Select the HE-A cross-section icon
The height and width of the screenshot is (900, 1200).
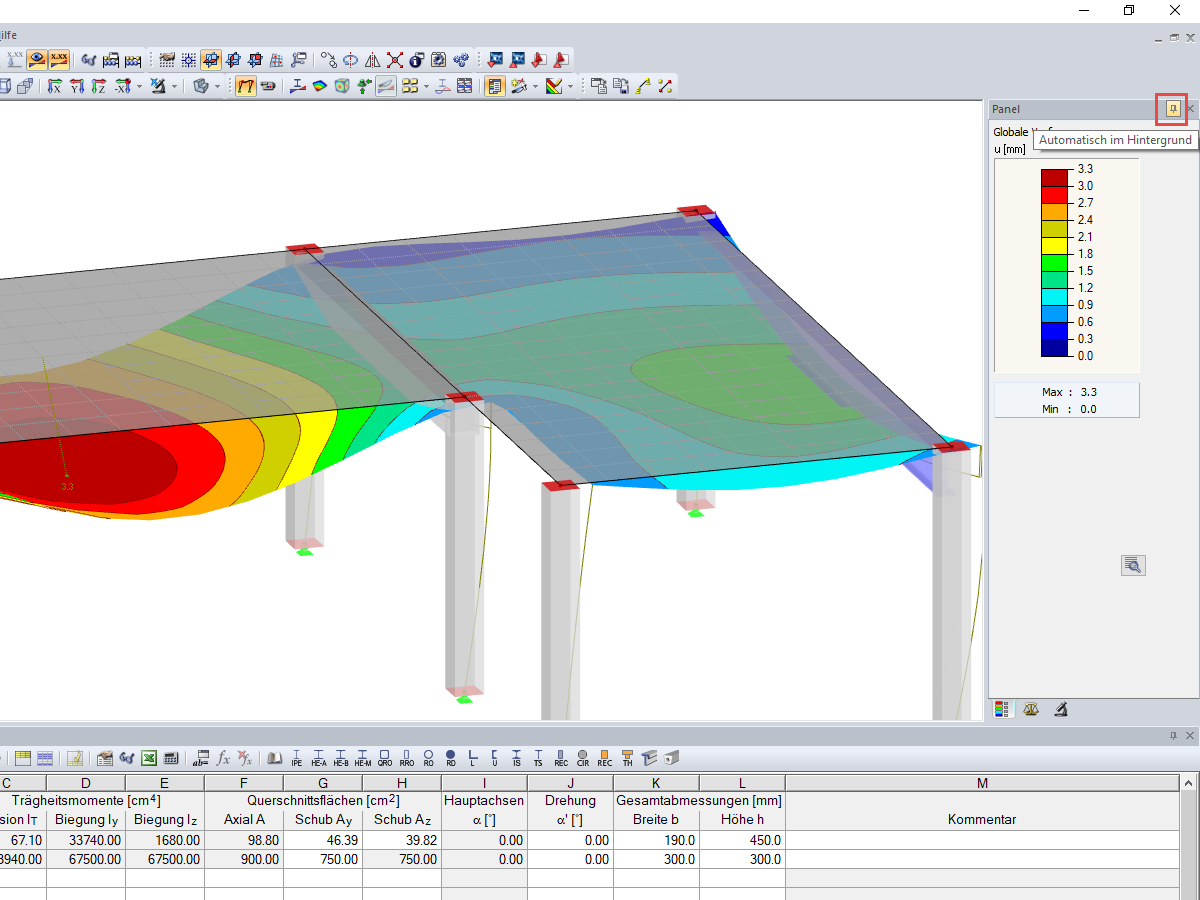[x=319, y=758]
